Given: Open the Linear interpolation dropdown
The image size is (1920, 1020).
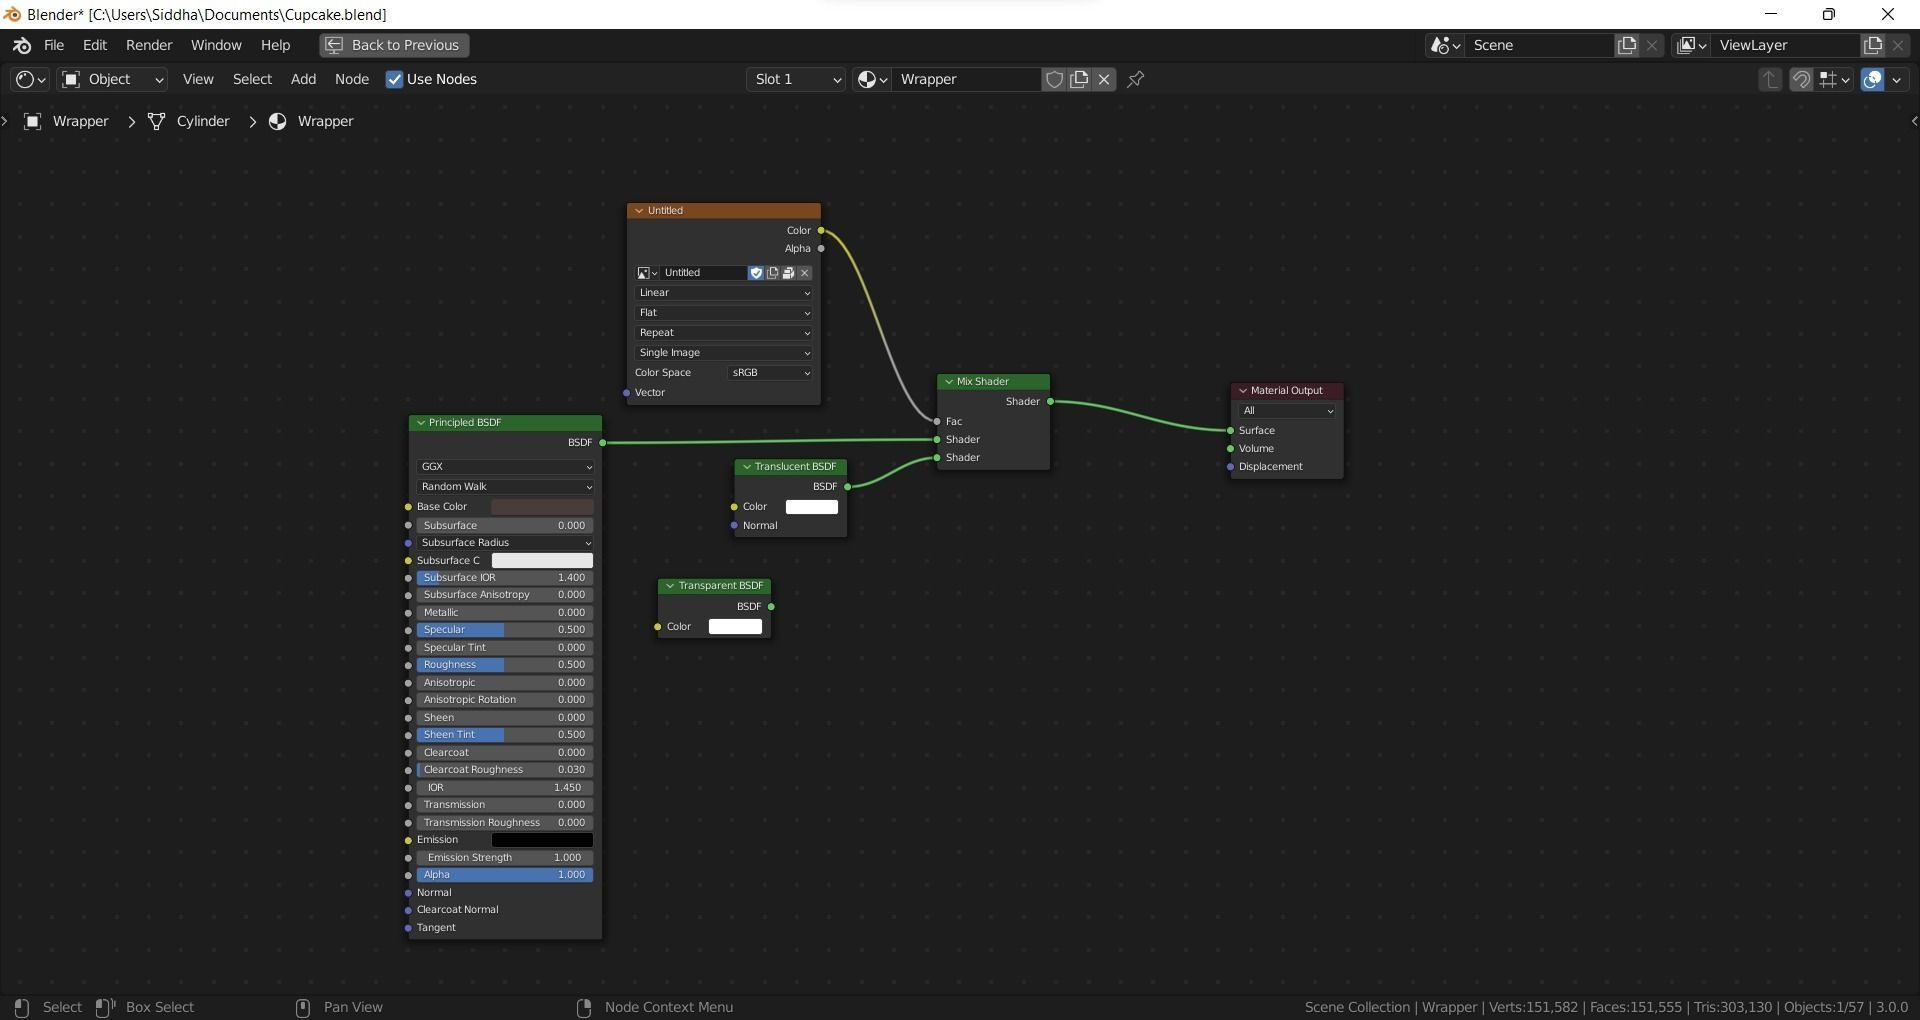Looking at the screenshot, I should point(724,293).
